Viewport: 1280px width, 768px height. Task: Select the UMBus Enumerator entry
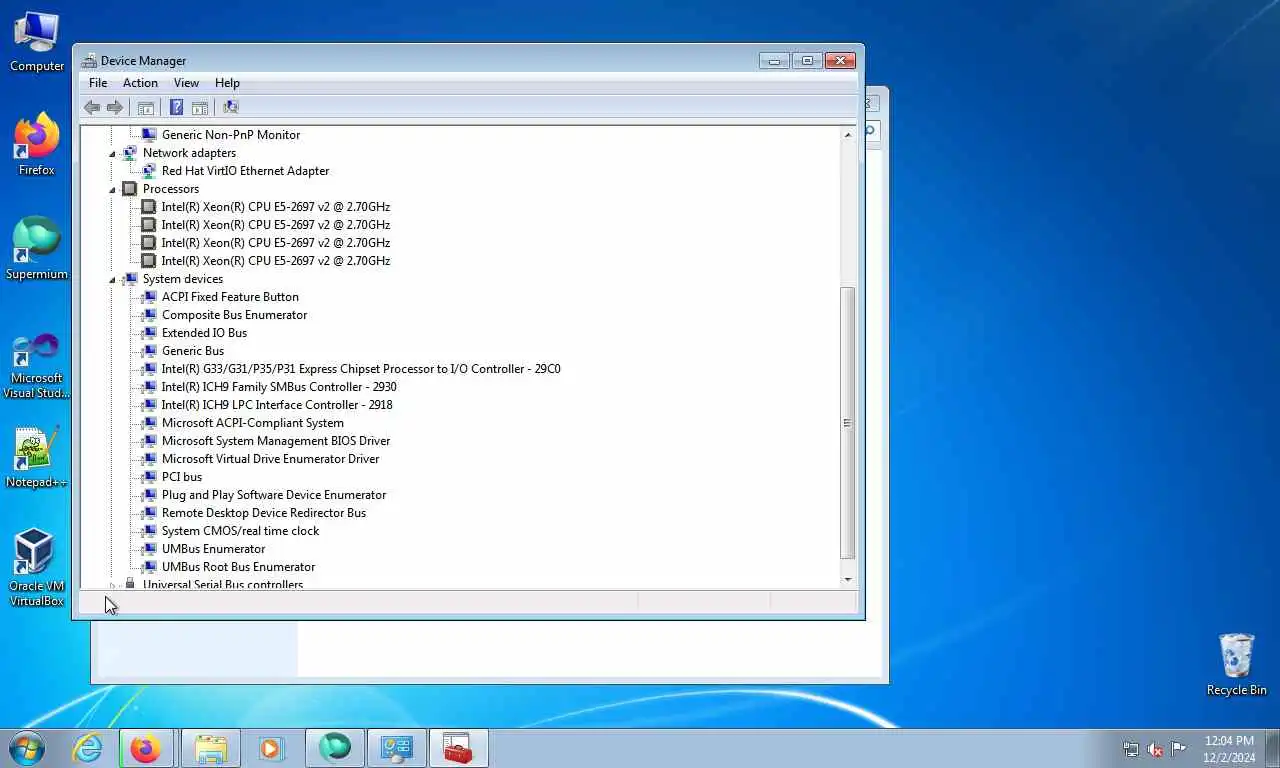pyautogui.click(x=214, y=549)
